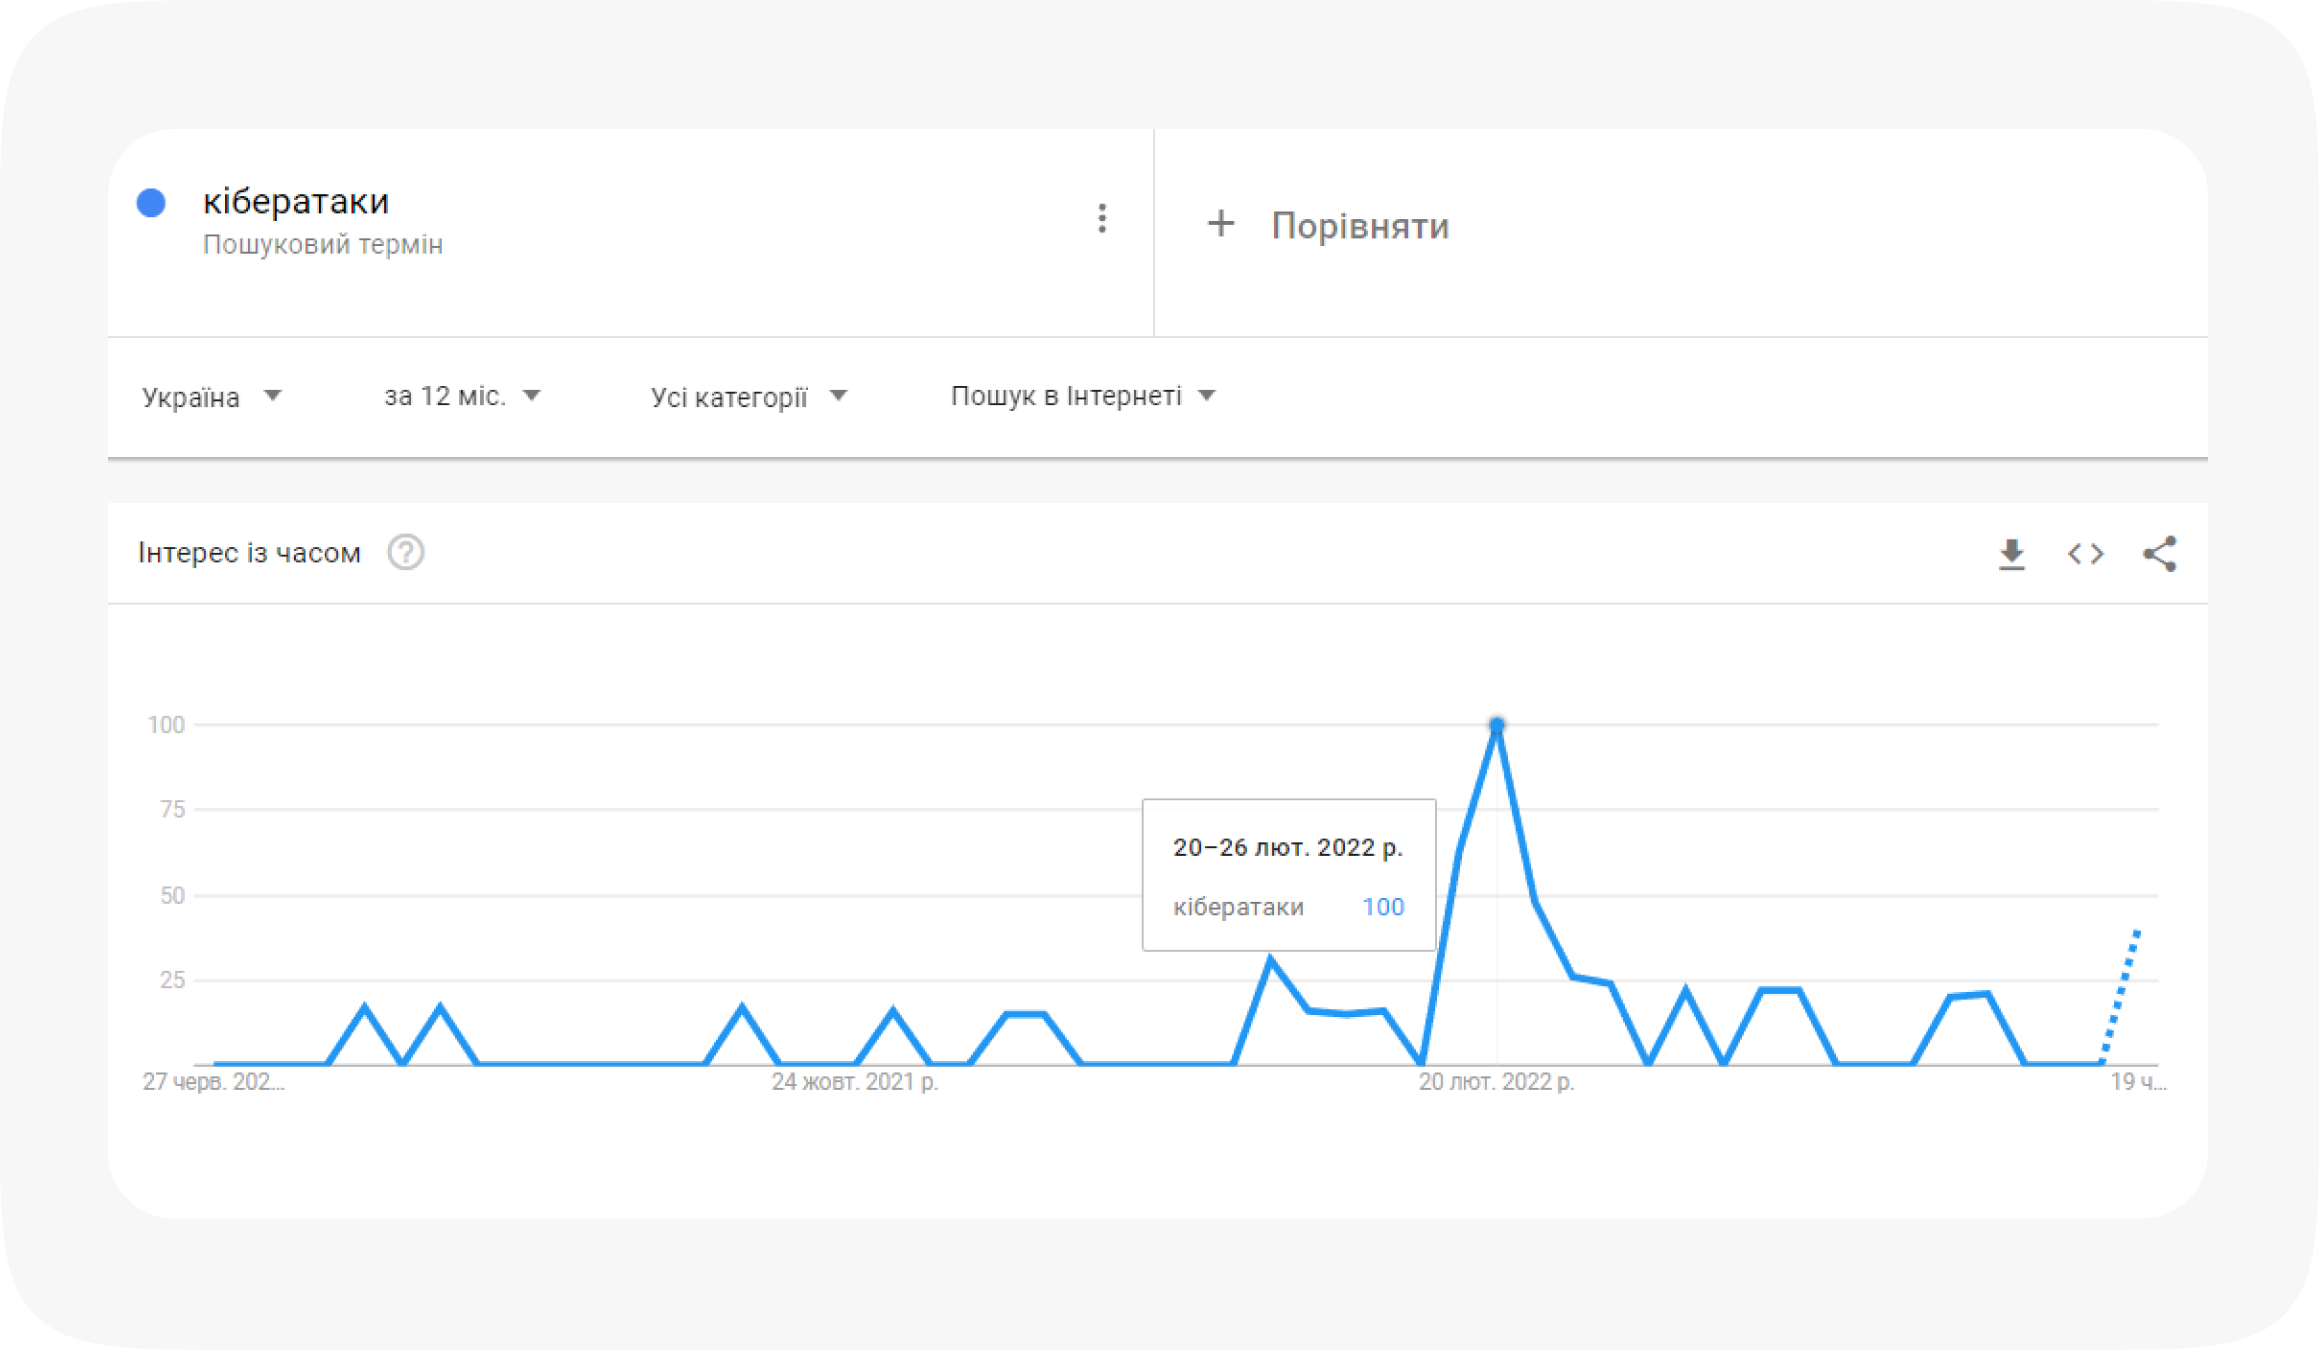Open help icon beside Інтерес із часом

click(x=406, y=552)
